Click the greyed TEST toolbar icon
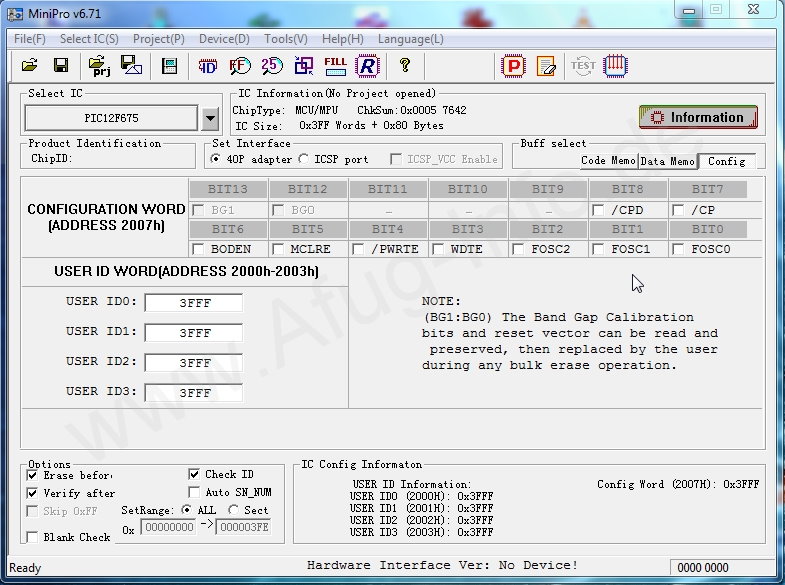 pos(583,66)
